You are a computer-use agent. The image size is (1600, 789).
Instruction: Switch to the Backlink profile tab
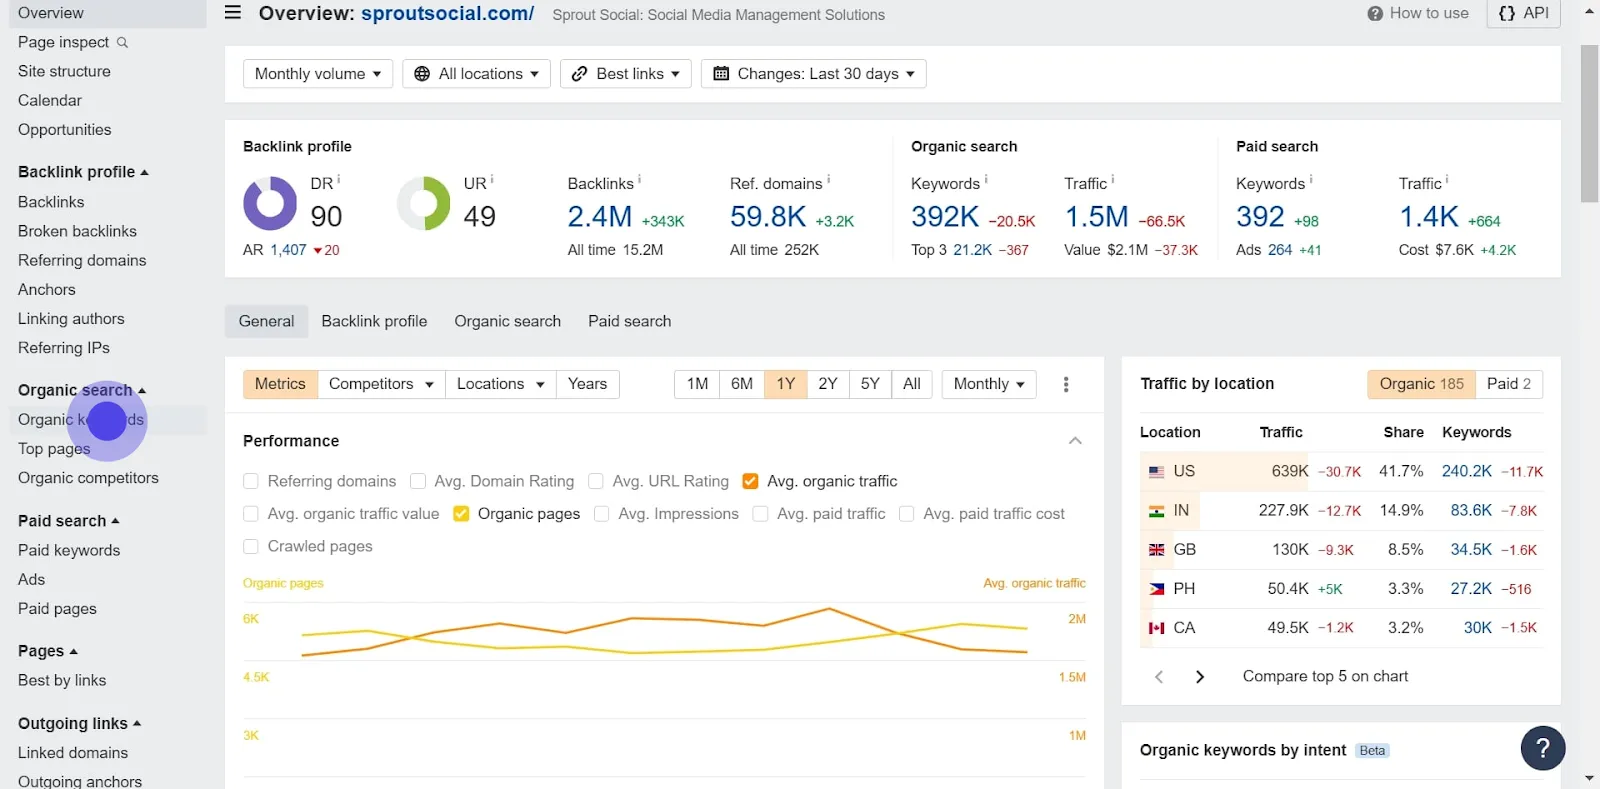point(374,322)
